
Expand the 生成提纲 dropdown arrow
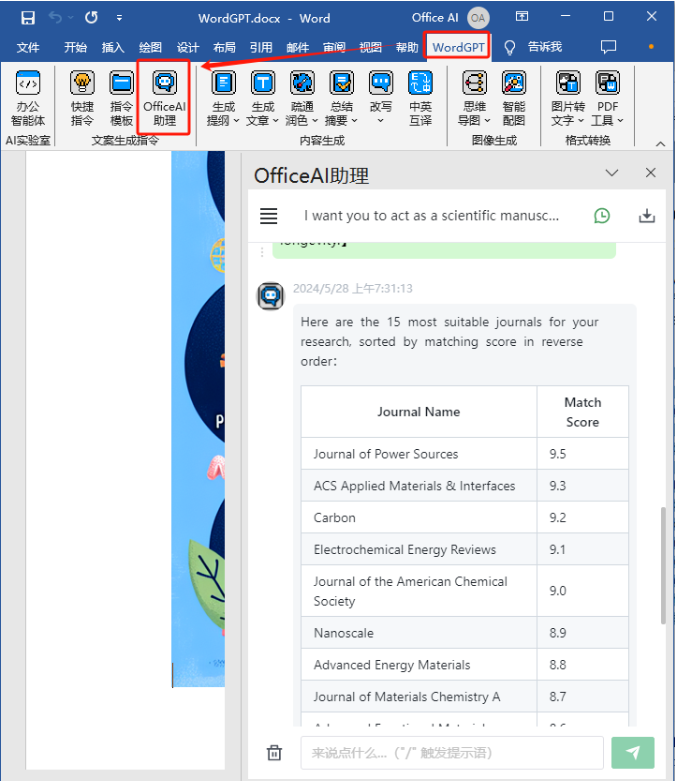point(236,121)
